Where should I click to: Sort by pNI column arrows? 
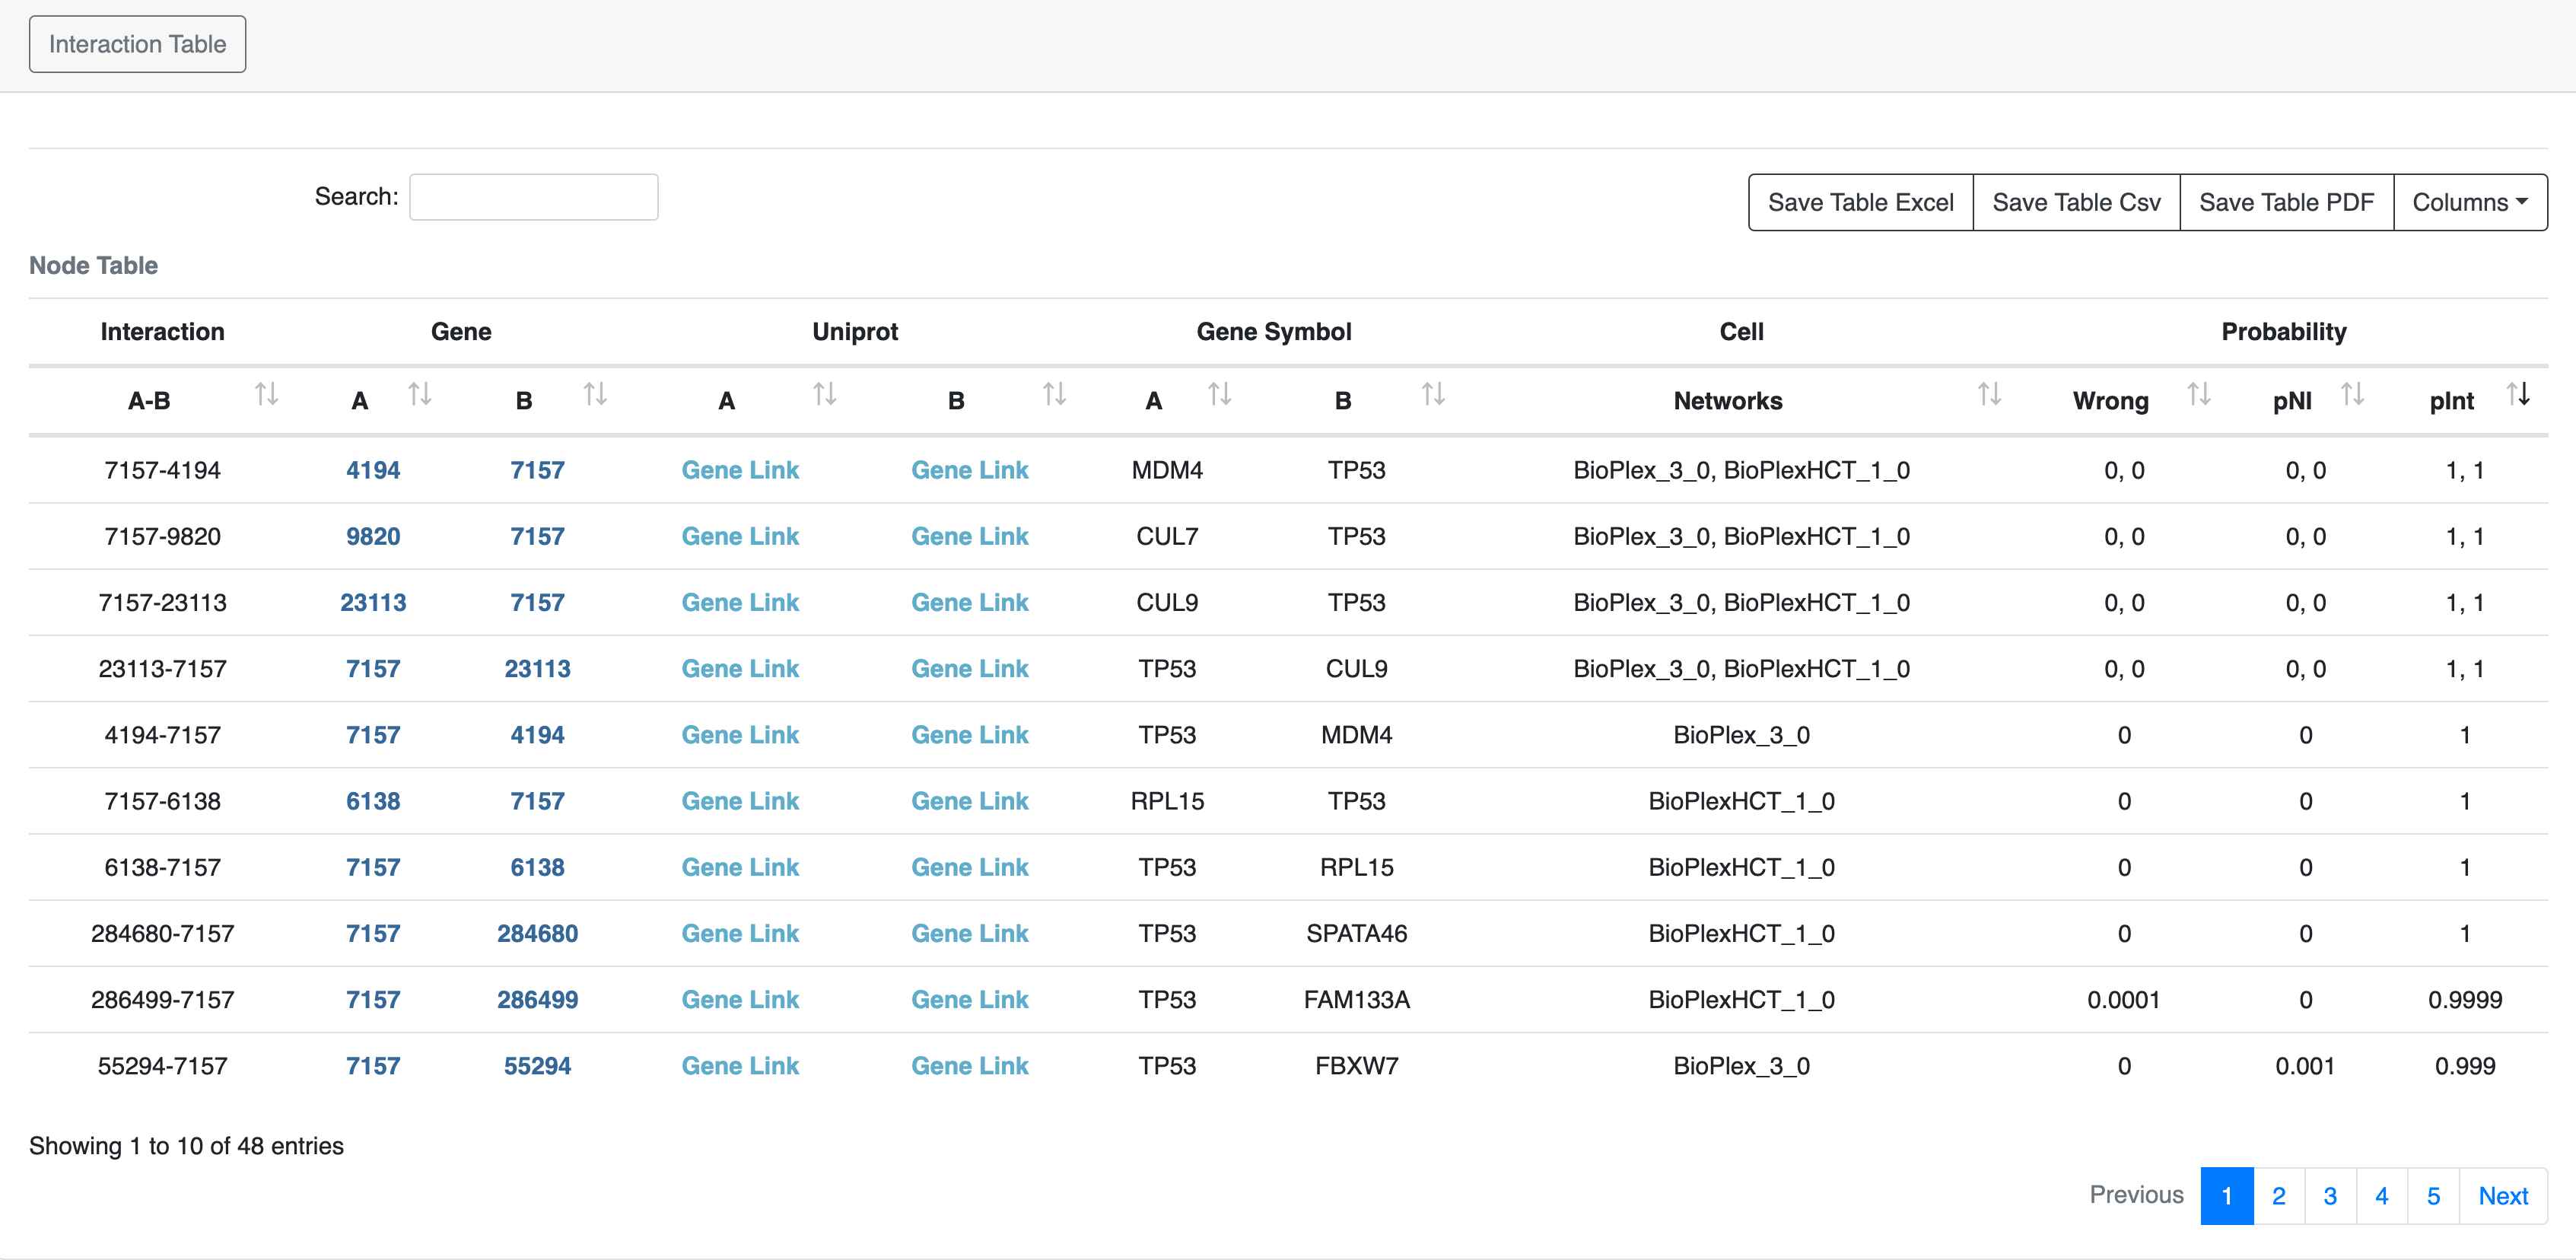(x=2352, y=395)
